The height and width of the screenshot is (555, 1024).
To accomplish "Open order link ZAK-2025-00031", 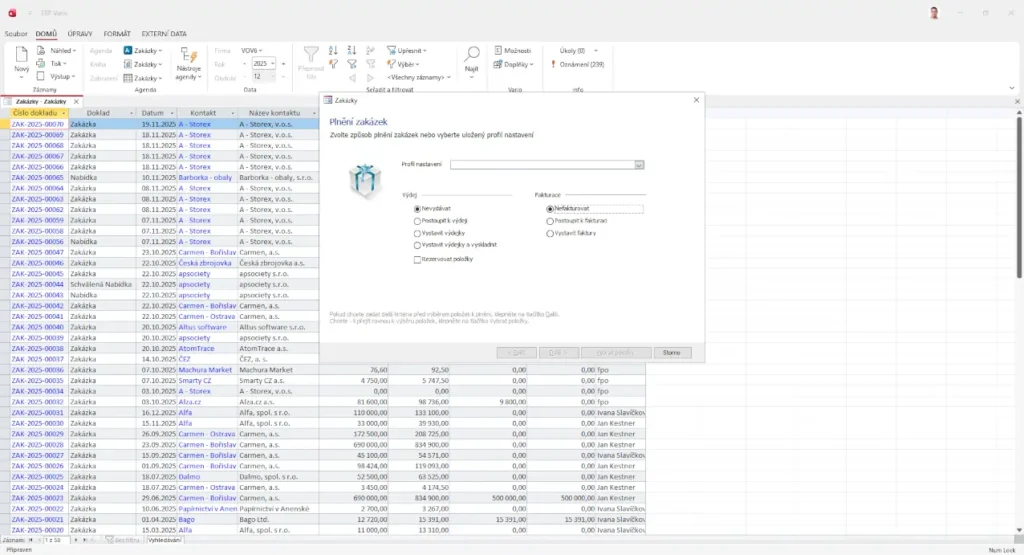I will [x=37, y=412].
